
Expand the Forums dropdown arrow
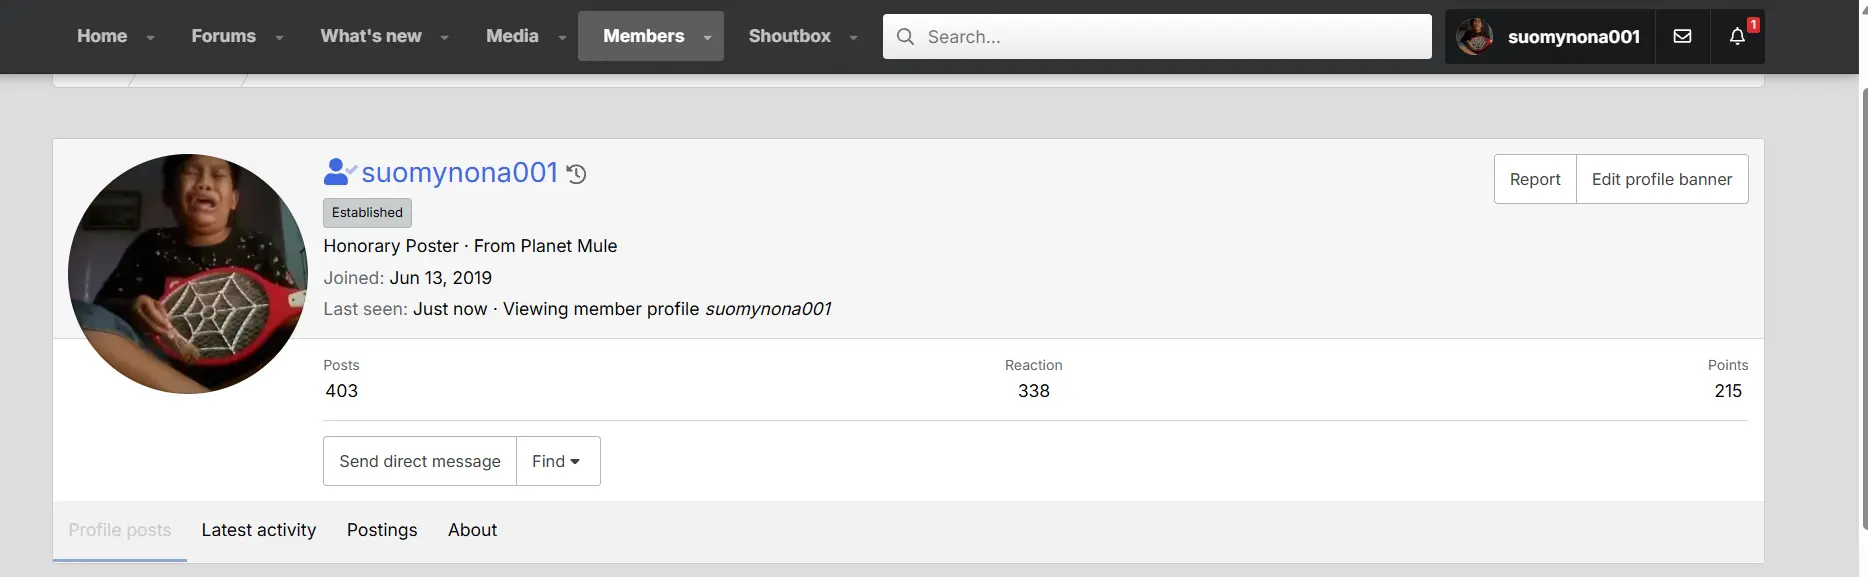tap(279, 37)
